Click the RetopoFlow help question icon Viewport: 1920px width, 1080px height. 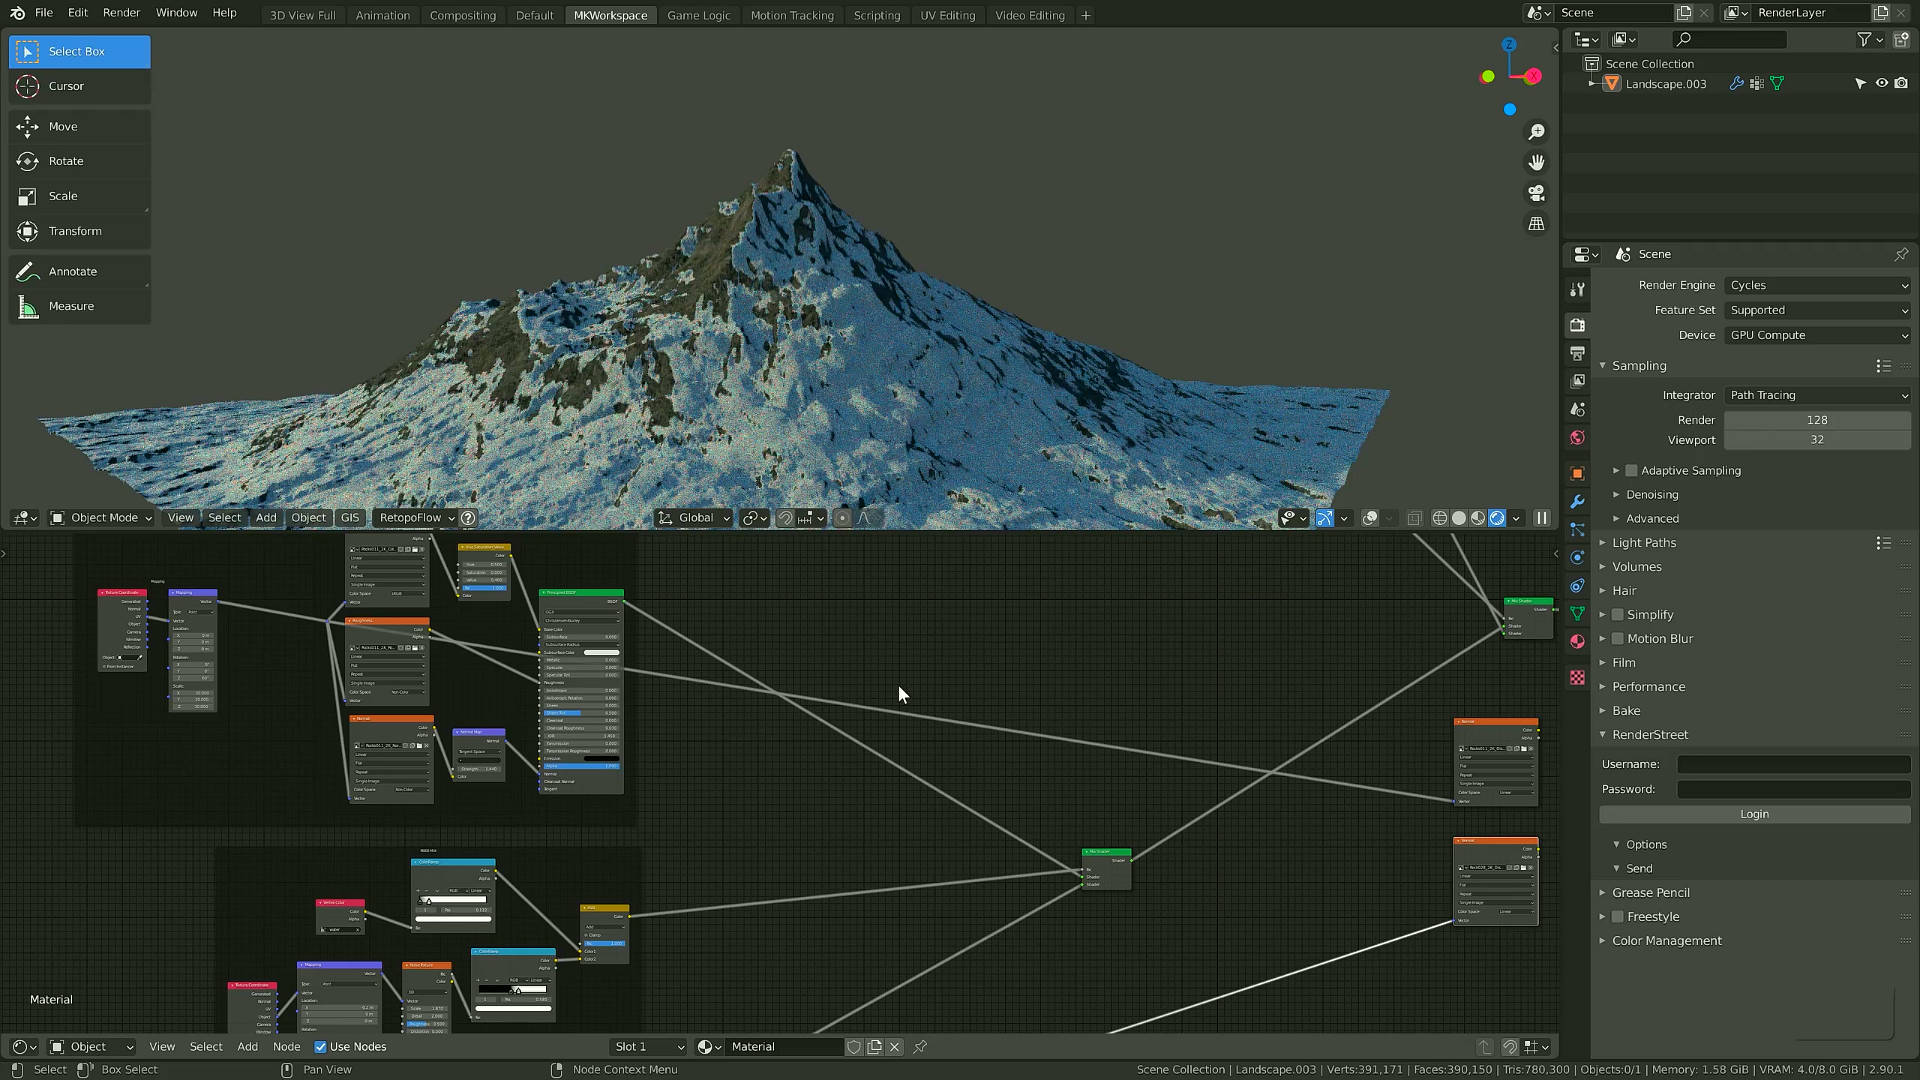pyautogui.click(x=468, y=518)
